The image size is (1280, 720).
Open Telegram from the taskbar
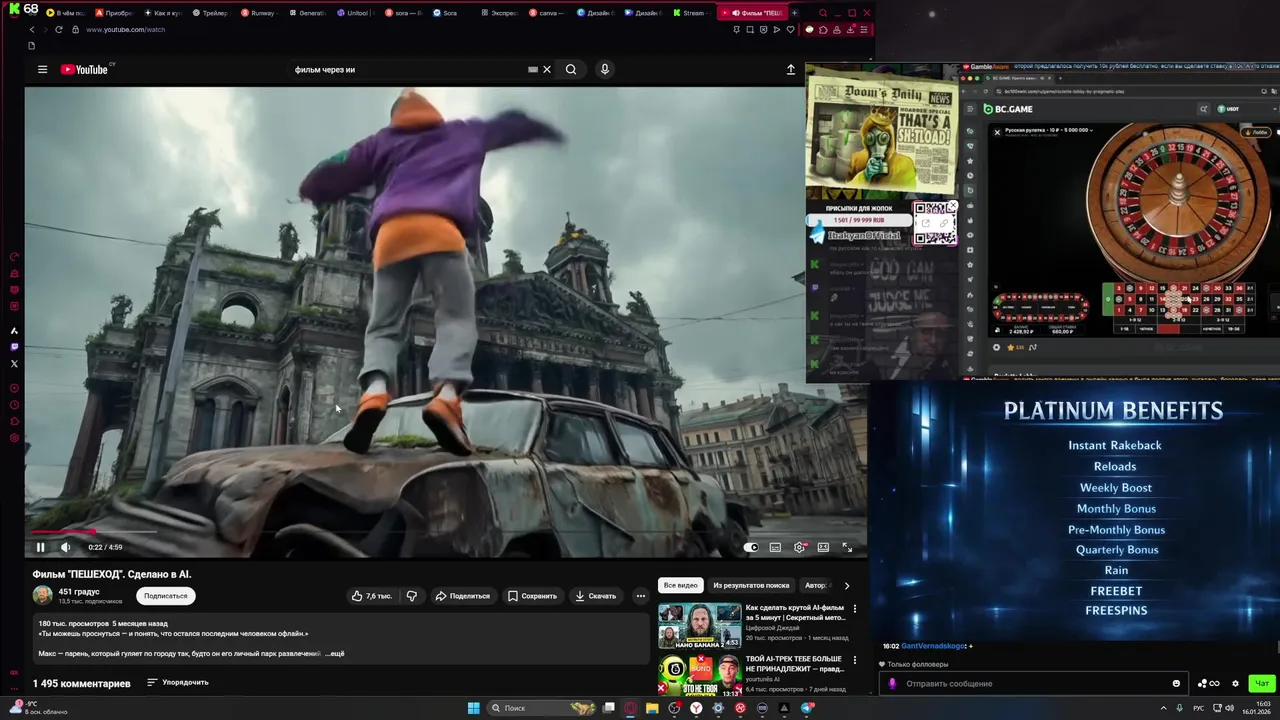[x=807, y=708]
